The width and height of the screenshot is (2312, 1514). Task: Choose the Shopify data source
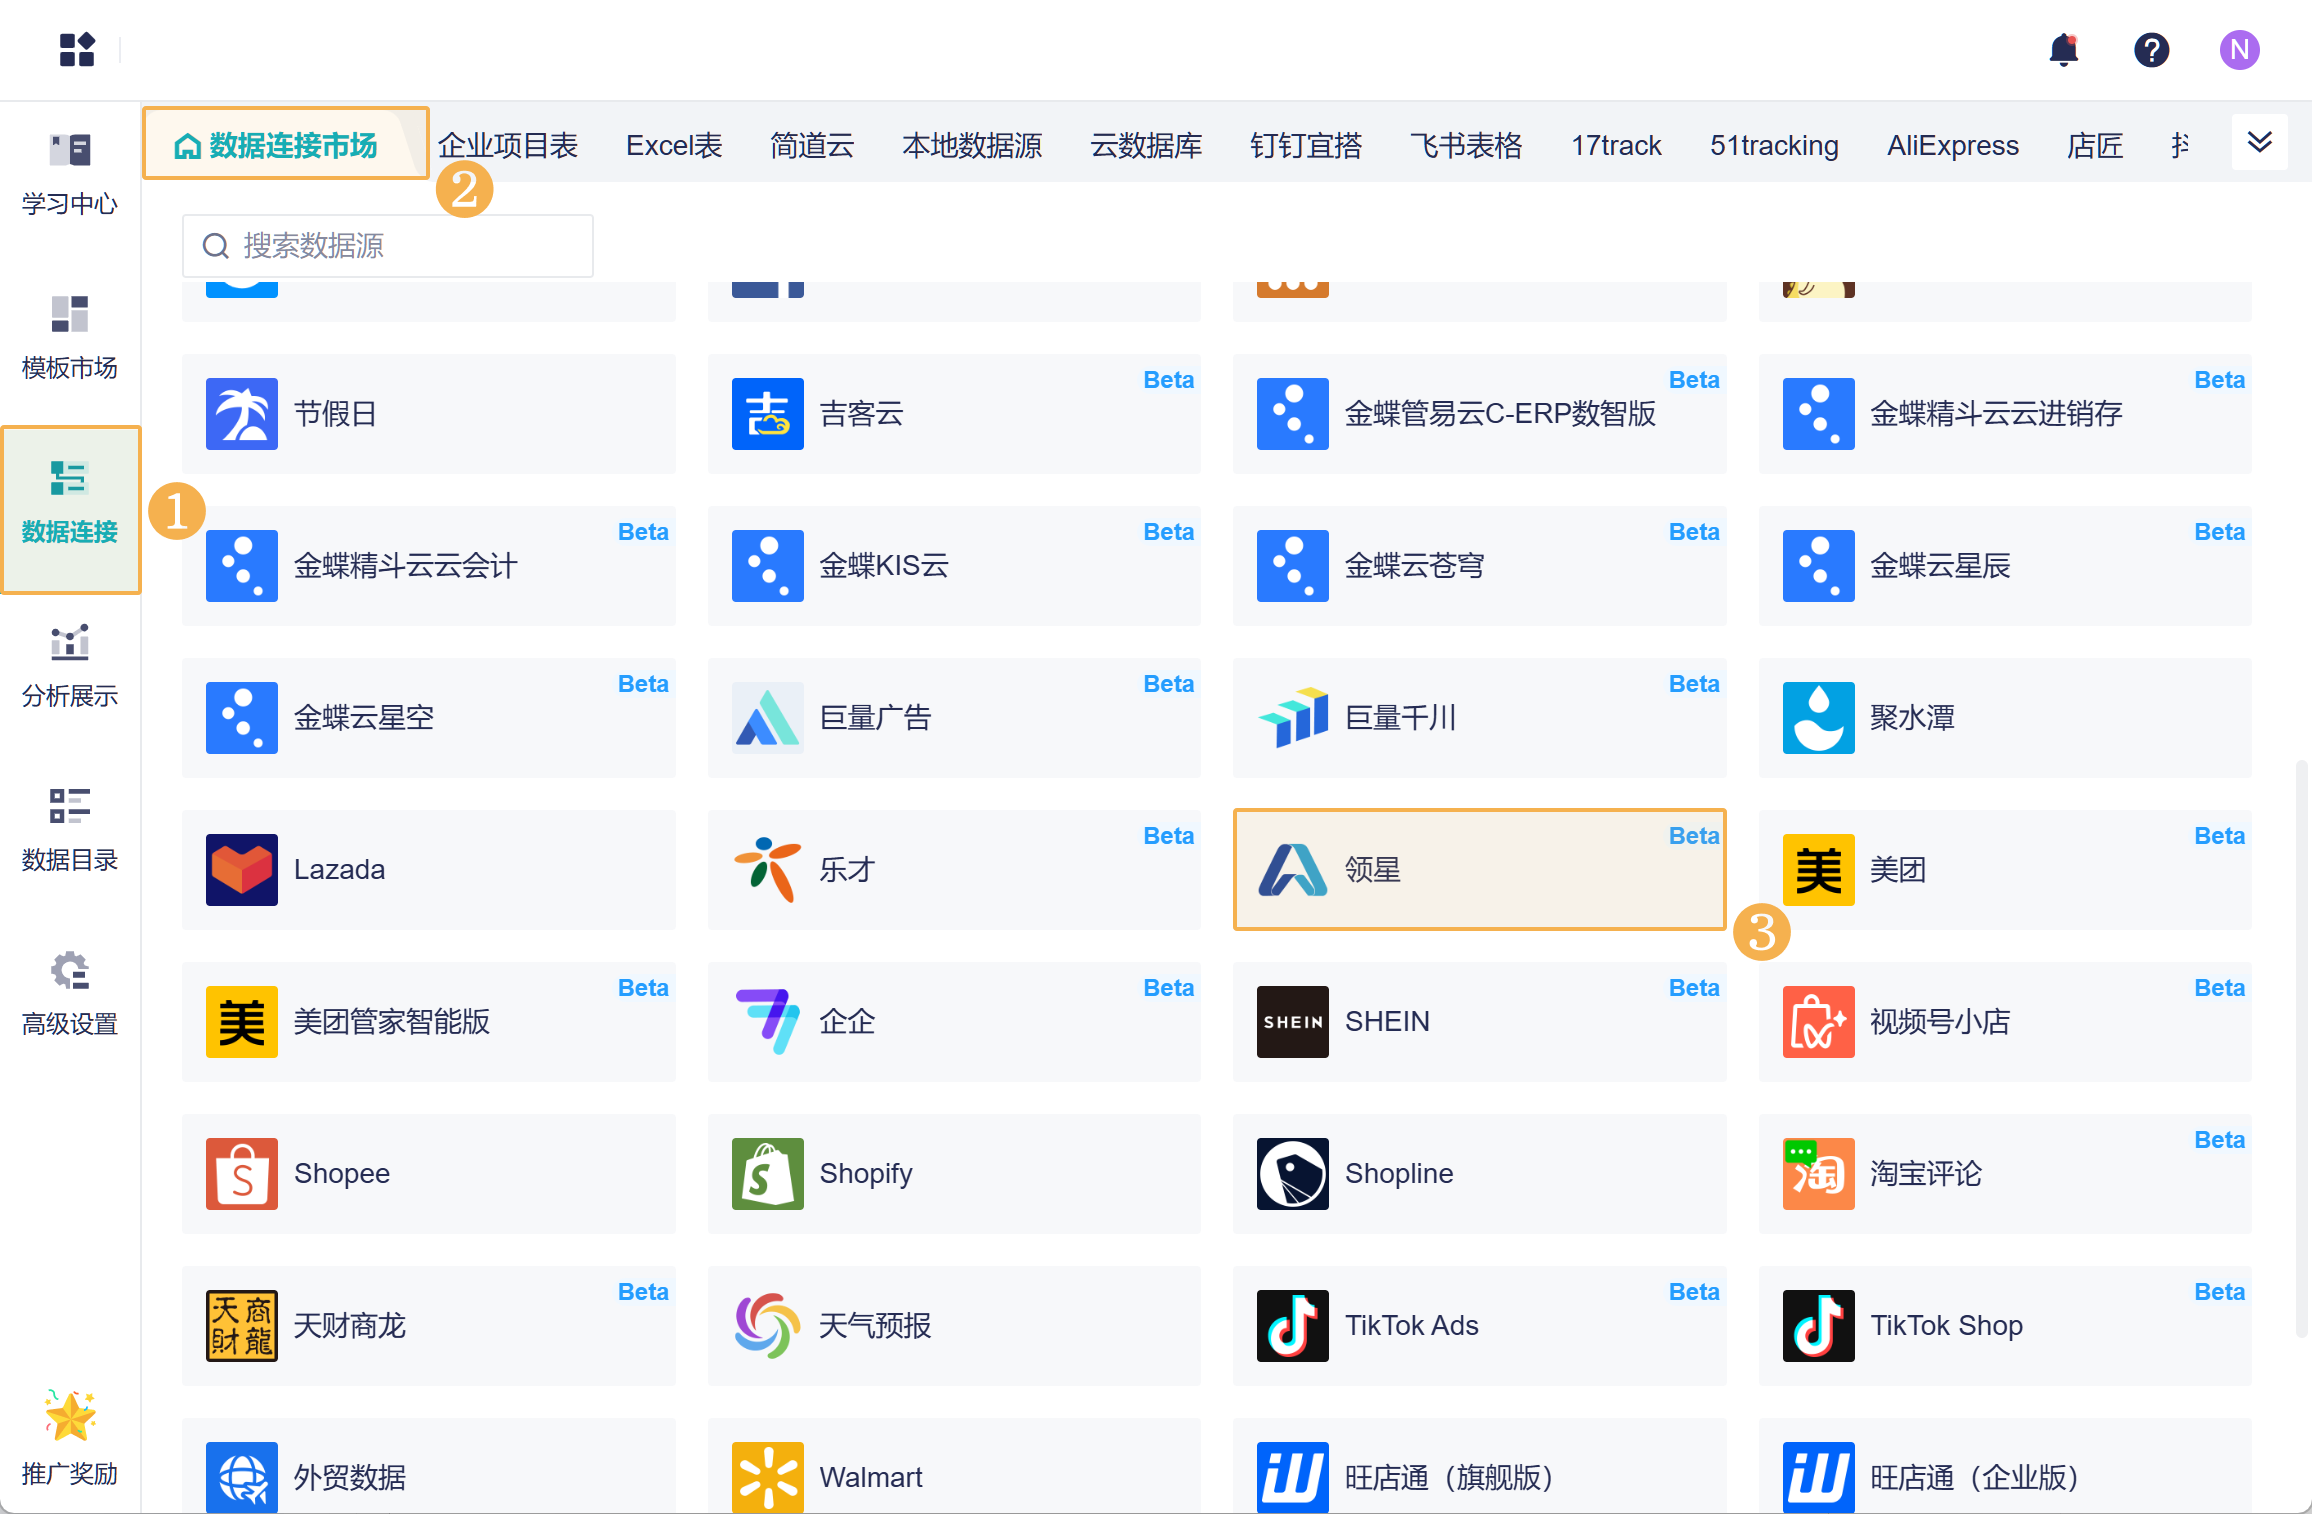click(953, 1174)
